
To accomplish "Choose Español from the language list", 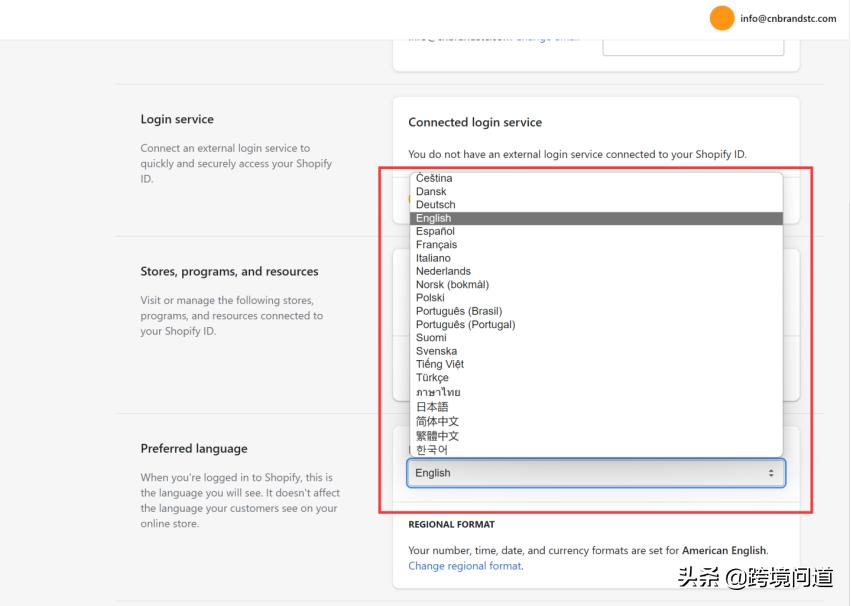I will [435, 231].
